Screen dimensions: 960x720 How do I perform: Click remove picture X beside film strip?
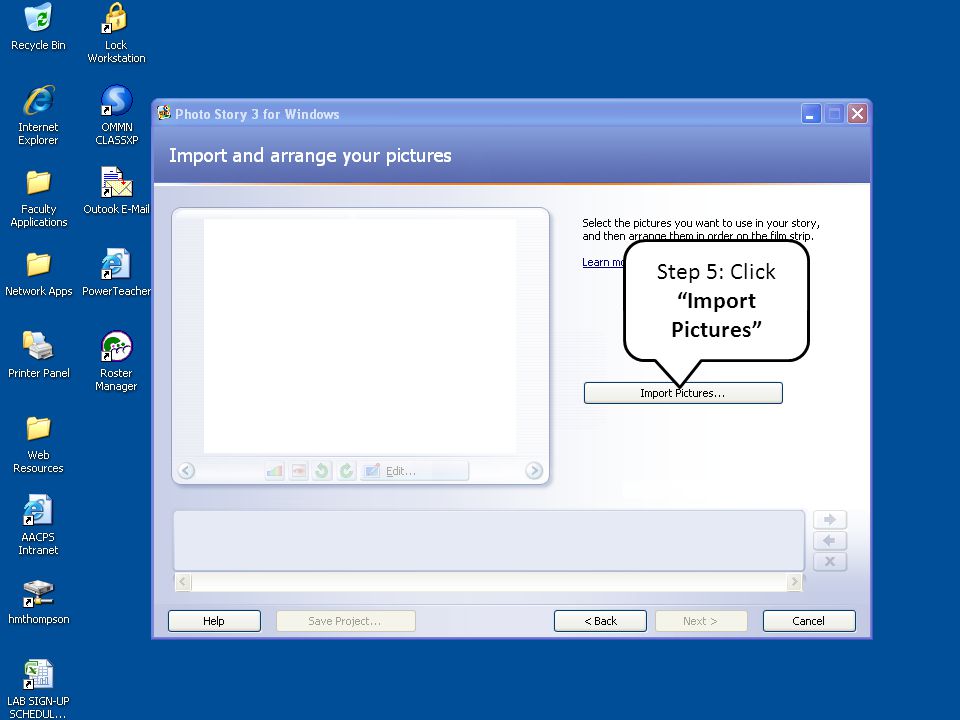tap(830, 561)
